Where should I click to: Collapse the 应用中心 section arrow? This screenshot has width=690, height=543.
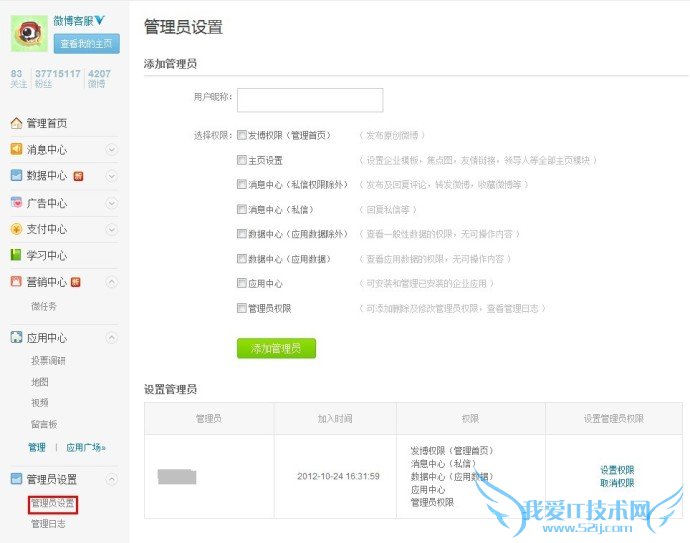tap(112, 338)
